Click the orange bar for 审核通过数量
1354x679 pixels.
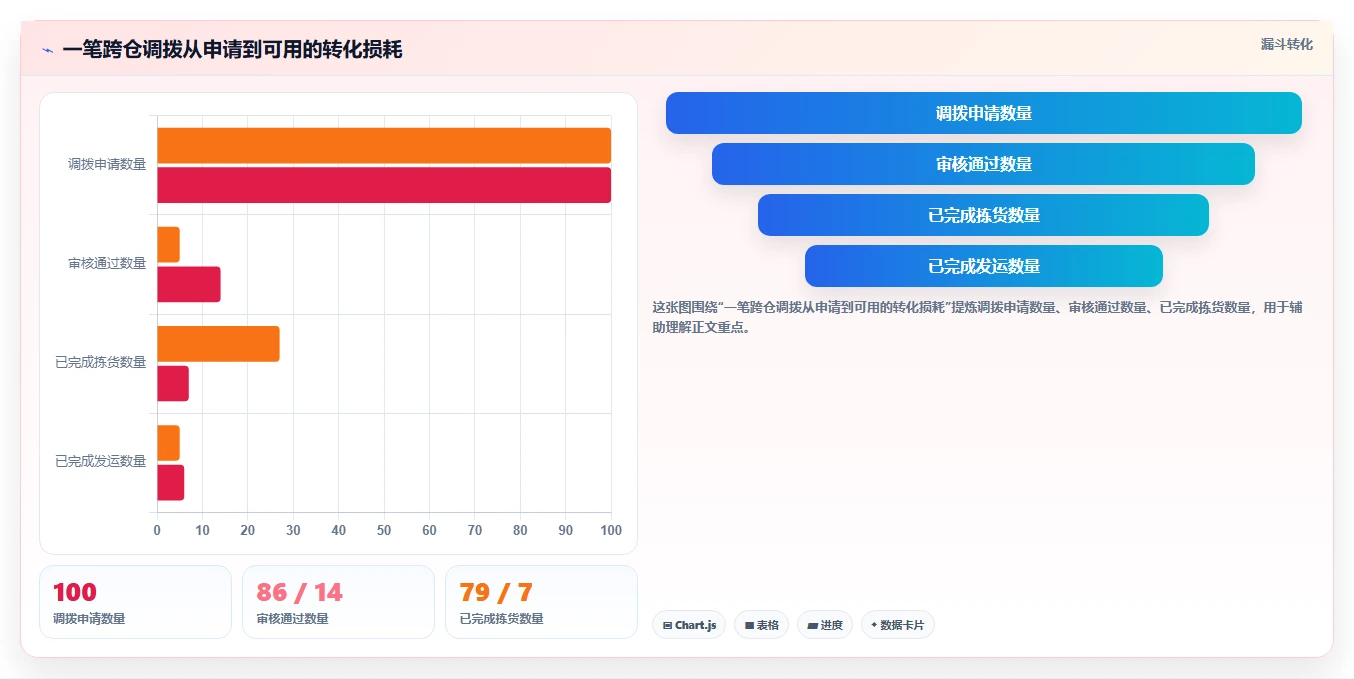[168, 245]
